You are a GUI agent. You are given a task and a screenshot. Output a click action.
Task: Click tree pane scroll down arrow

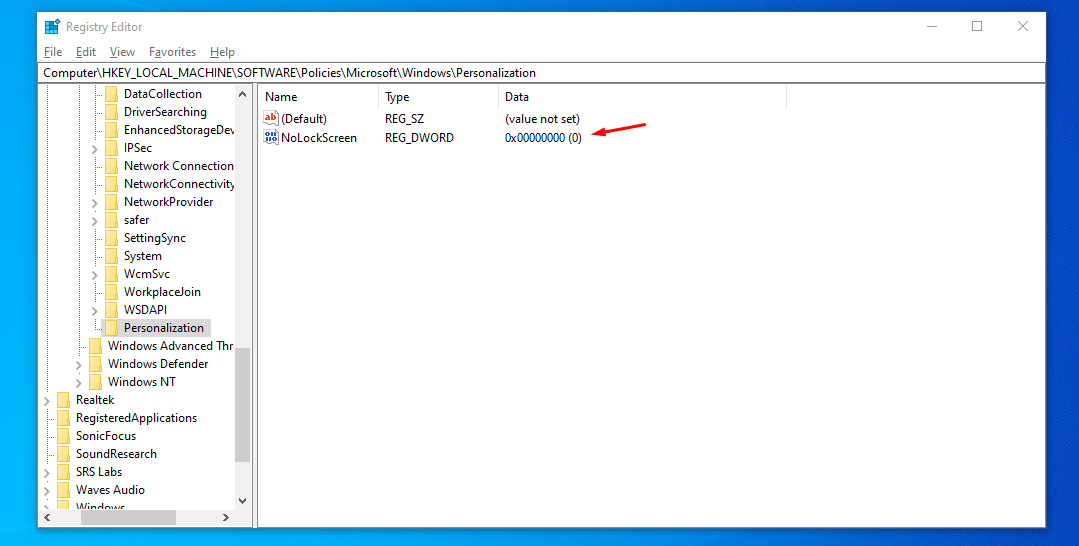click(x=242, y=501)
